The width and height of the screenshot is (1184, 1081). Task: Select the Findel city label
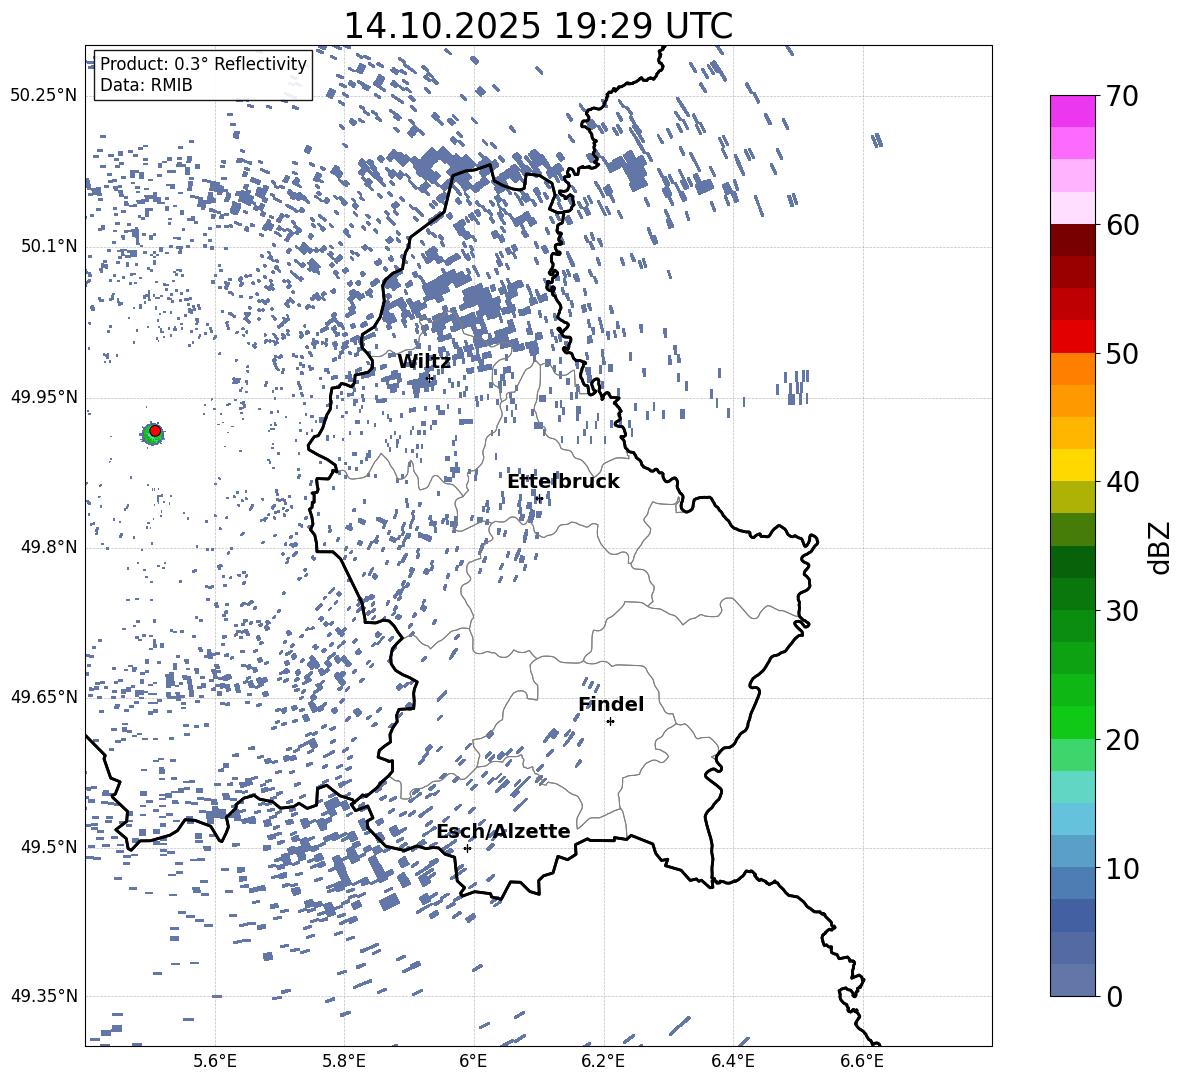coord(611,704)
